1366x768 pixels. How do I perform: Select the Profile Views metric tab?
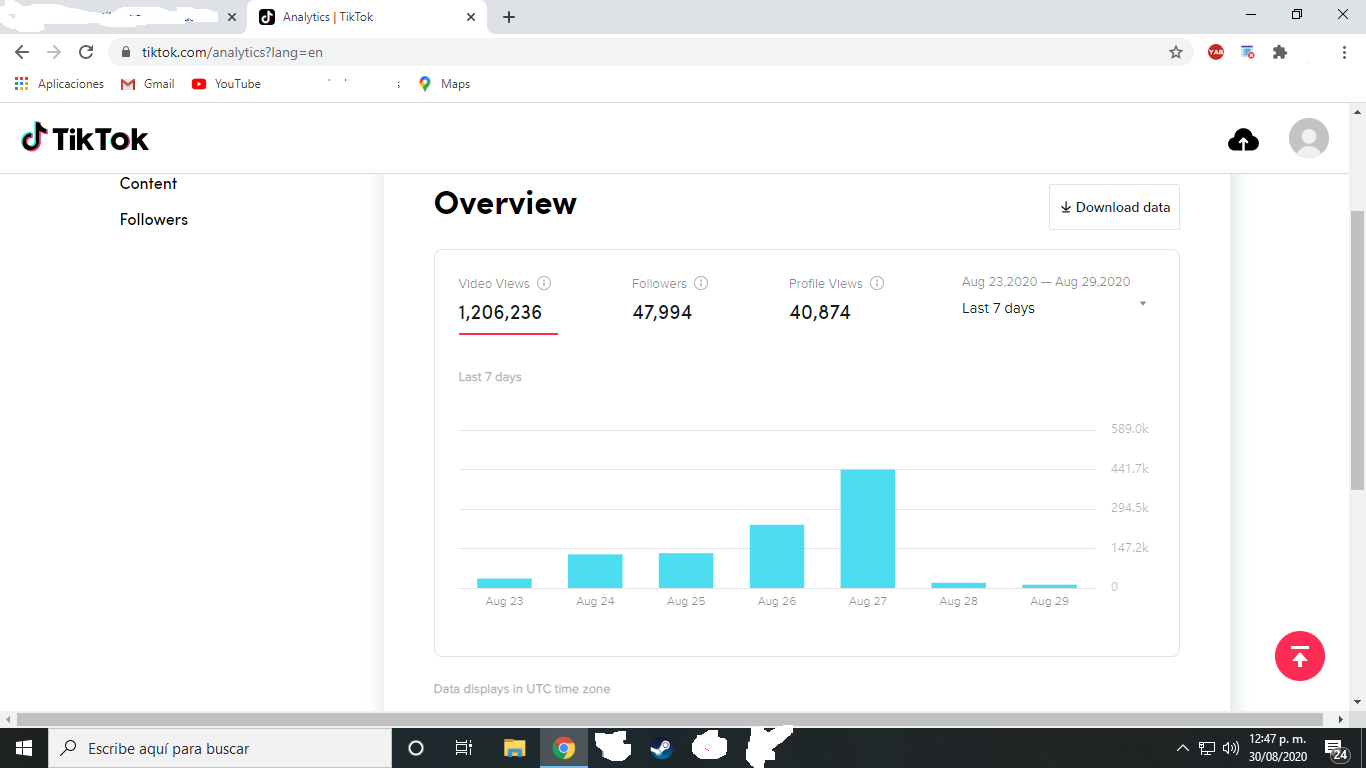[836, 299]
